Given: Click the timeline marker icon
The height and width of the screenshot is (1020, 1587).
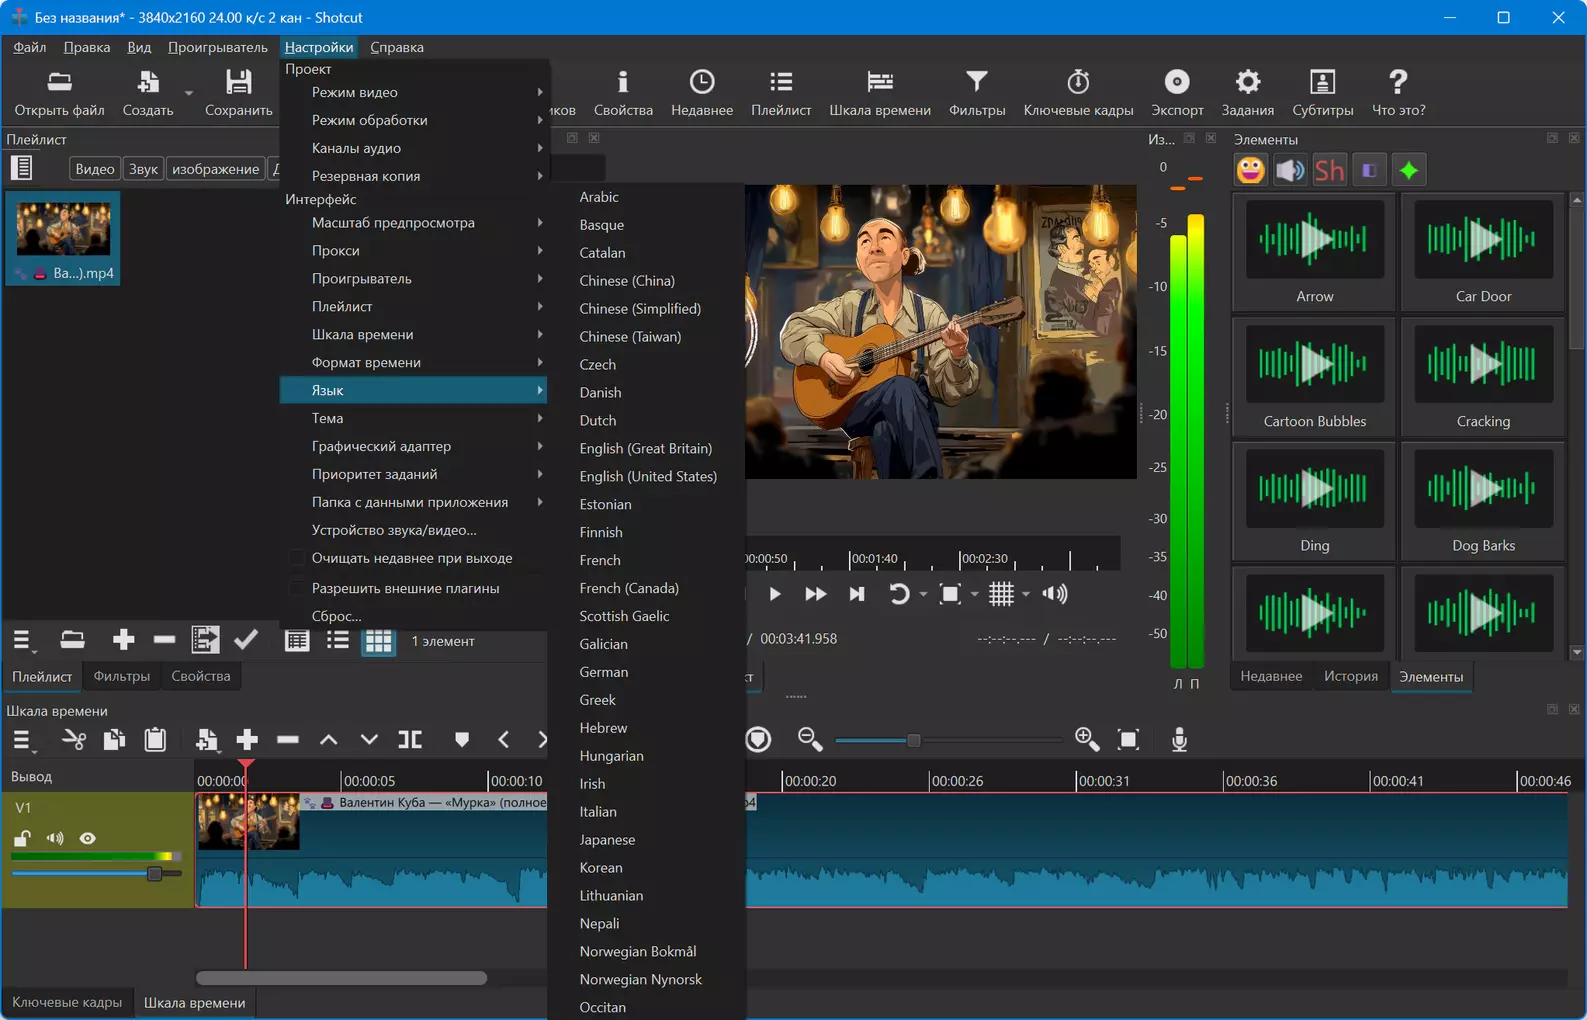Looking at the screenshot, I should 461,739.
